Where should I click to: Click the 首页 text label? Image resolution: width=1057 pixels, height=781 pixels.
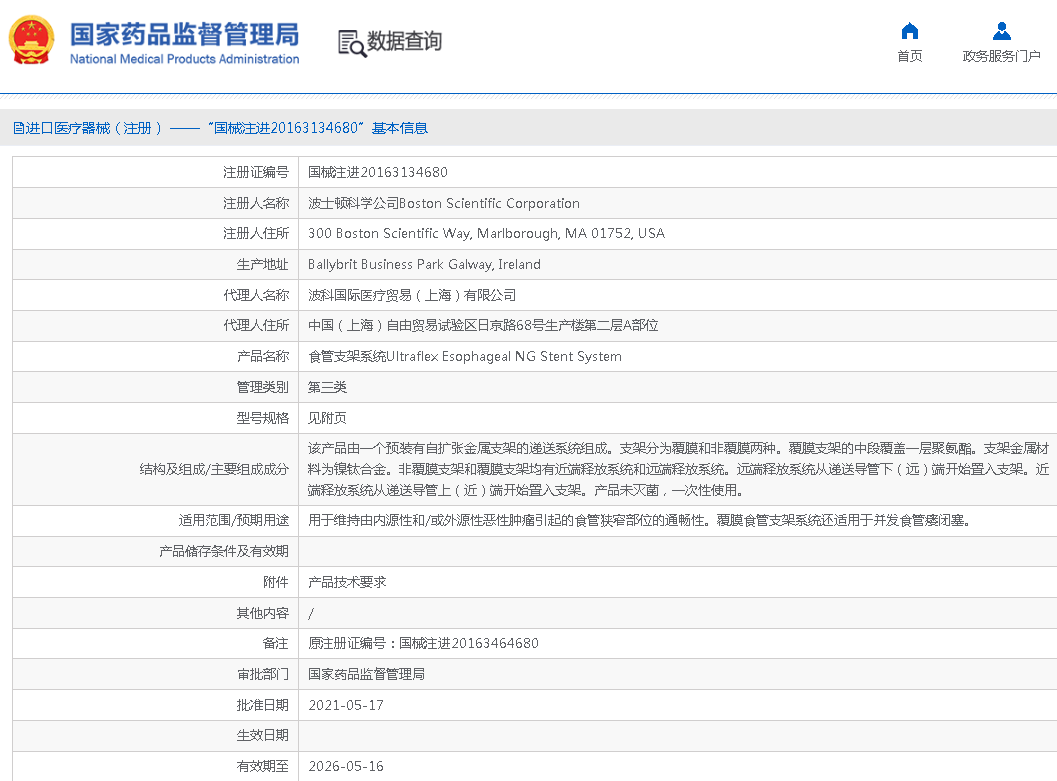[x=909, y=56]
